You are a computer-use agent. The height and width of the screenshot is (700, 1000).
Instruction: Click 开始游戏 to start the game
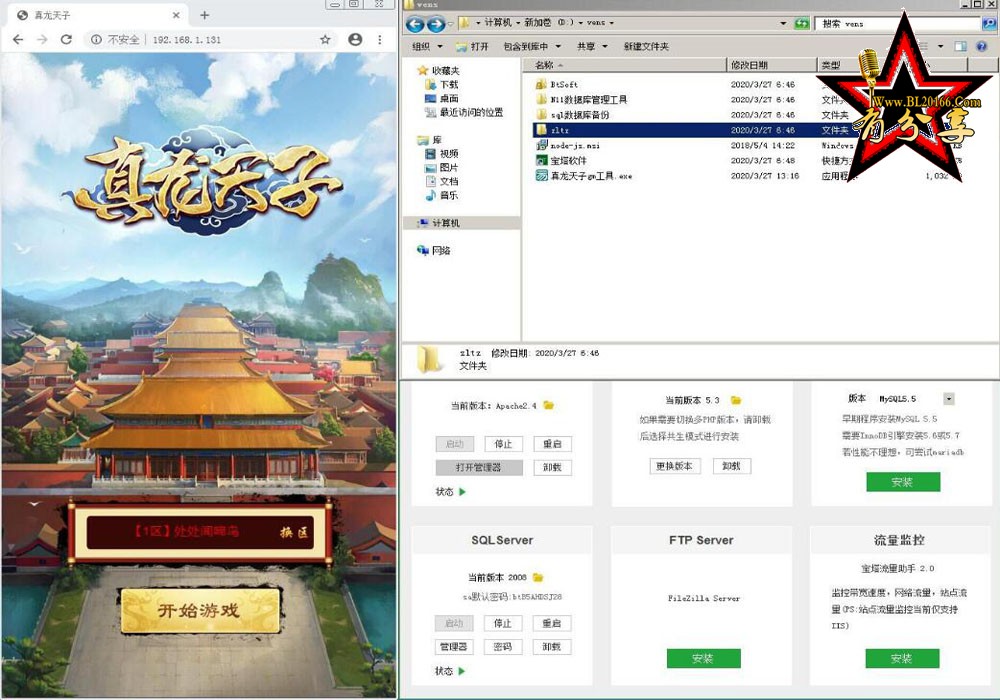click(200, 610)
